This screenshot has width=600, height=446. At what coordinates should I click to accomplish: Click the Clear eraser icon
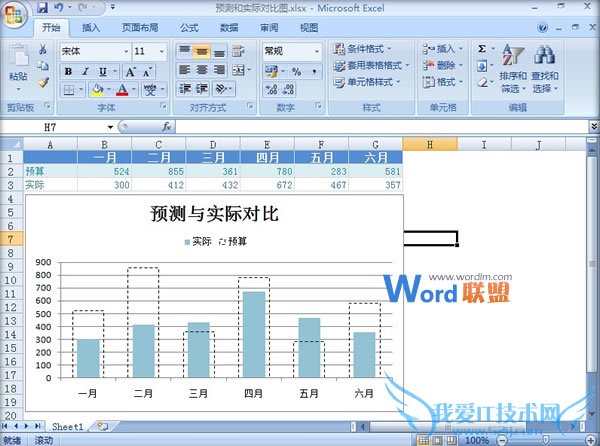tap(482, 83)
